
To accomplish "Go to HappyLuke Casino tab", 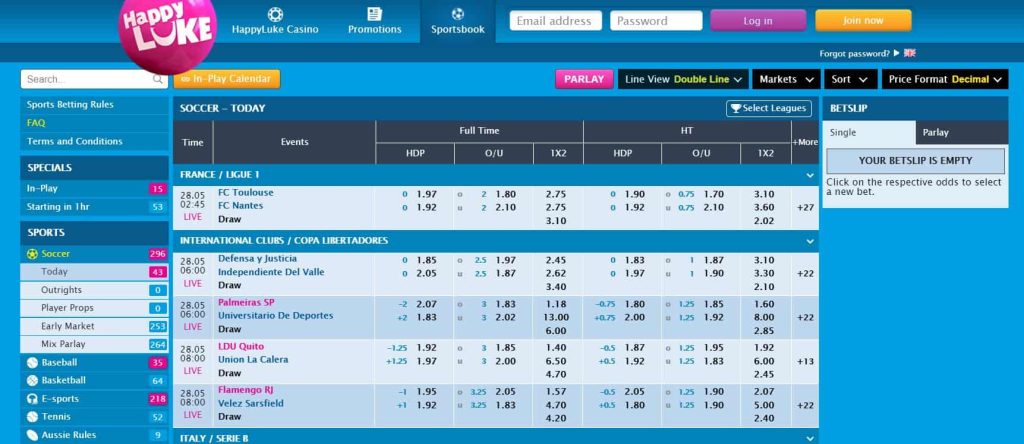I will click(x=275, y=21).
